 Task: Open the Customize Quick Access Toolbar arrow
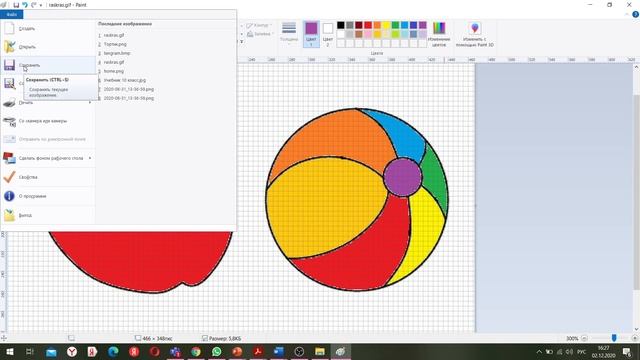tap(41, 5)
